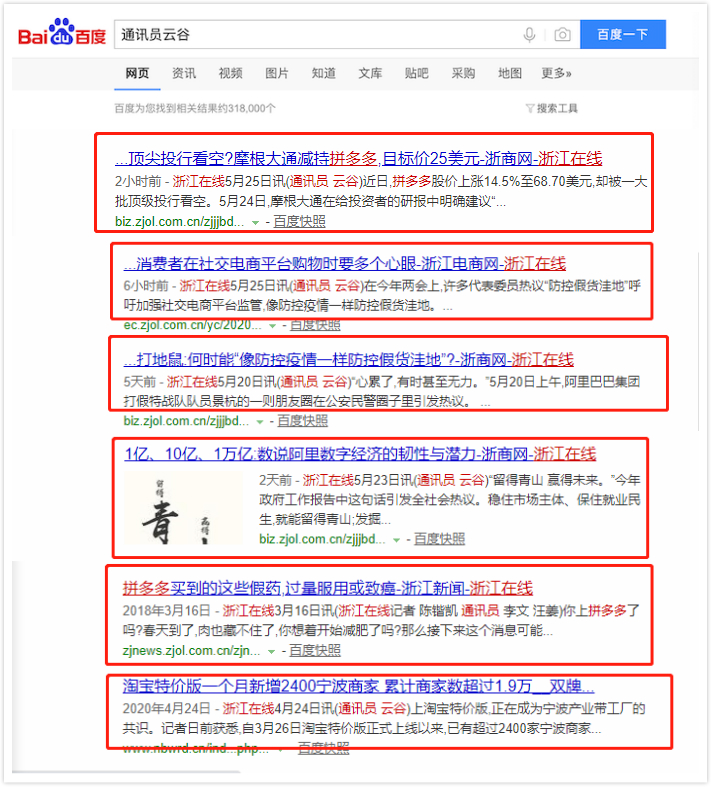Viewport: 711px width, 787px height.
Task: Expand arrow beside zjnews.zjol.com.cn result URL
Action: click(x=271, y=651)
